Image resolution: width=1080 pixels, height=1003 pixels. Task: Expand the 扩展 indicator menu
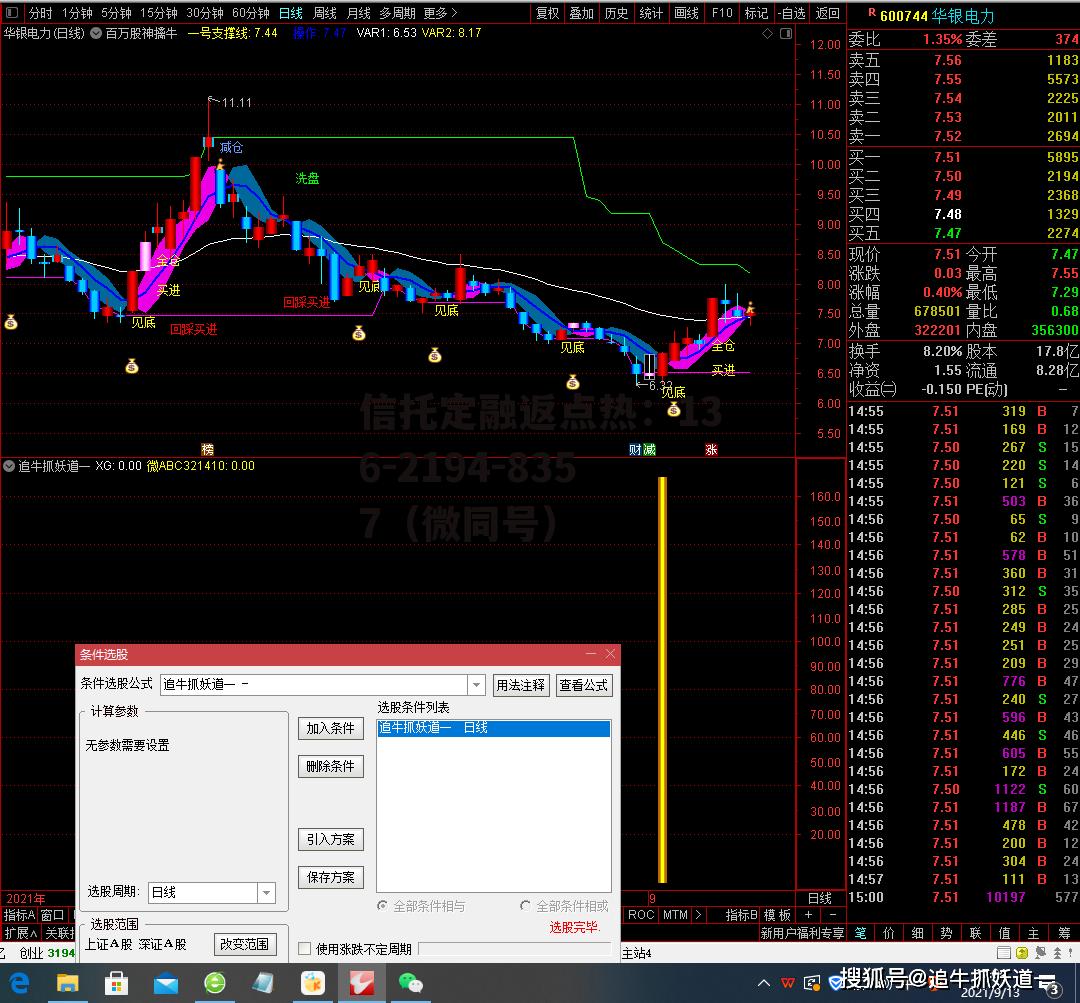click(x=21, y=933)
